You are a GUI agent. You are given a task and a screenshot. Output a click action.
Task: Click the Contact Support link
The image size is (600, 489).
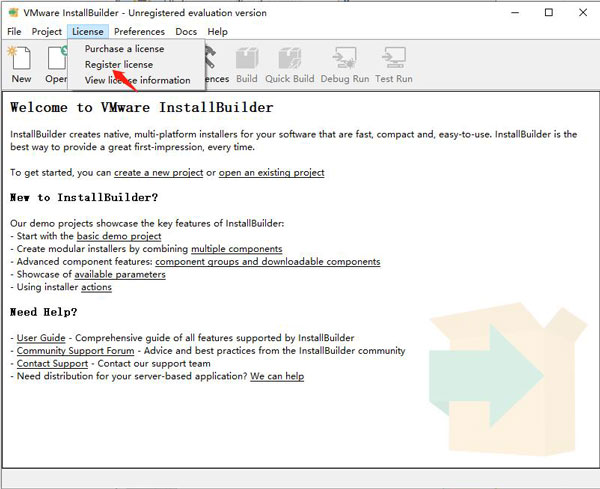pos(52,363)
